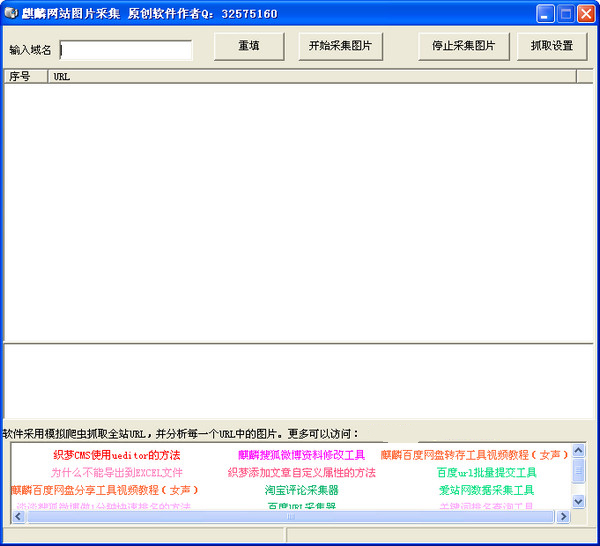Image resolution: width=600 pixels, height=546 pixels.
Task: Click the app icon in the title bar
Action: coord(11,14)
